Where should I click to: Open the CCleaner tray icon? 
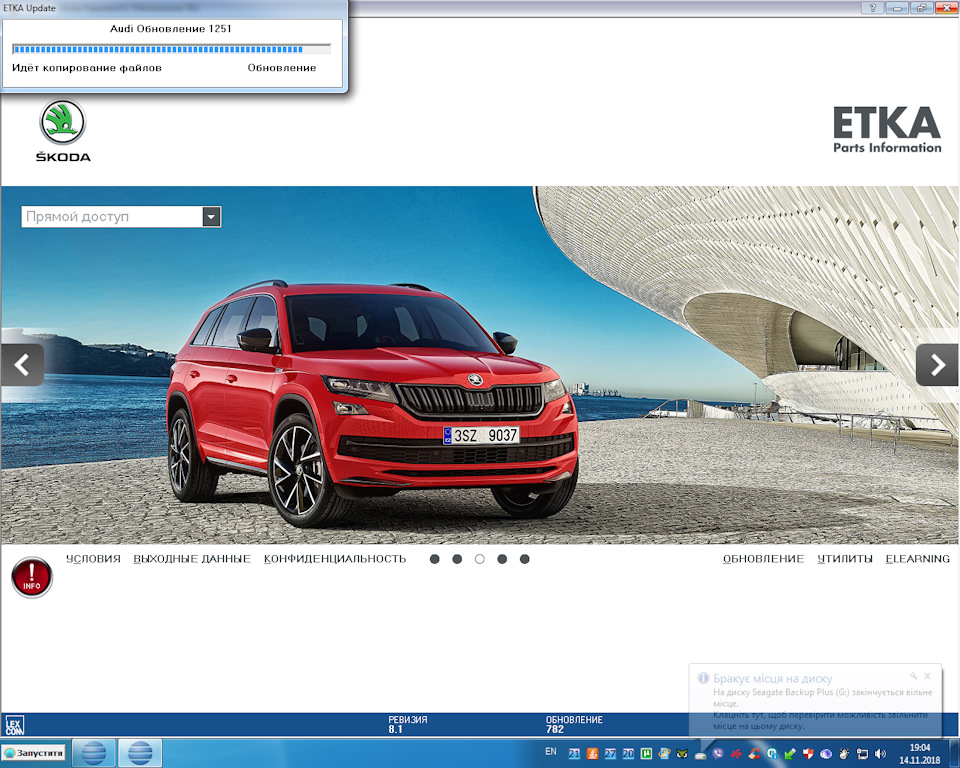click(x=754, y=754)
